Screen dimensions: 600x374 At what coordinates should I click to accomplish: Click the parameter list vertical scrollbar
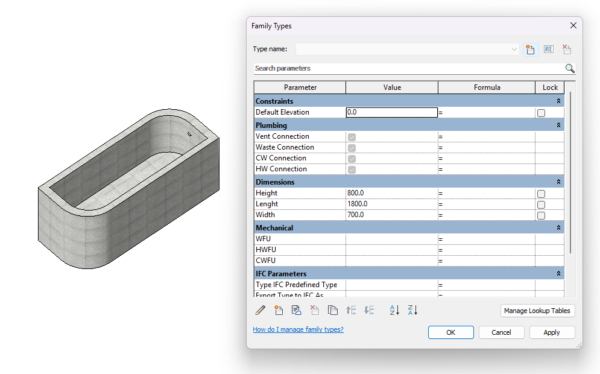click(570, 172)
